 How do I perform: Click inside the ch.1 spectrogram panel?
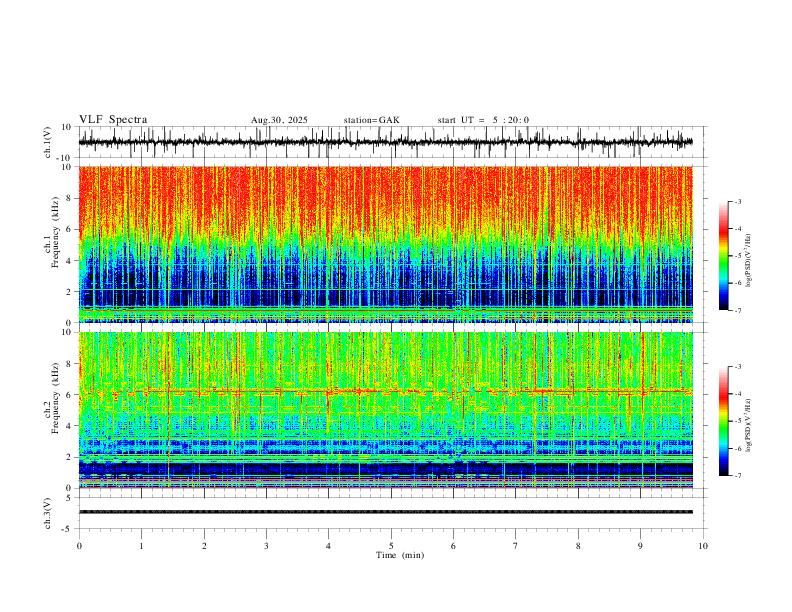coord(386,244)
